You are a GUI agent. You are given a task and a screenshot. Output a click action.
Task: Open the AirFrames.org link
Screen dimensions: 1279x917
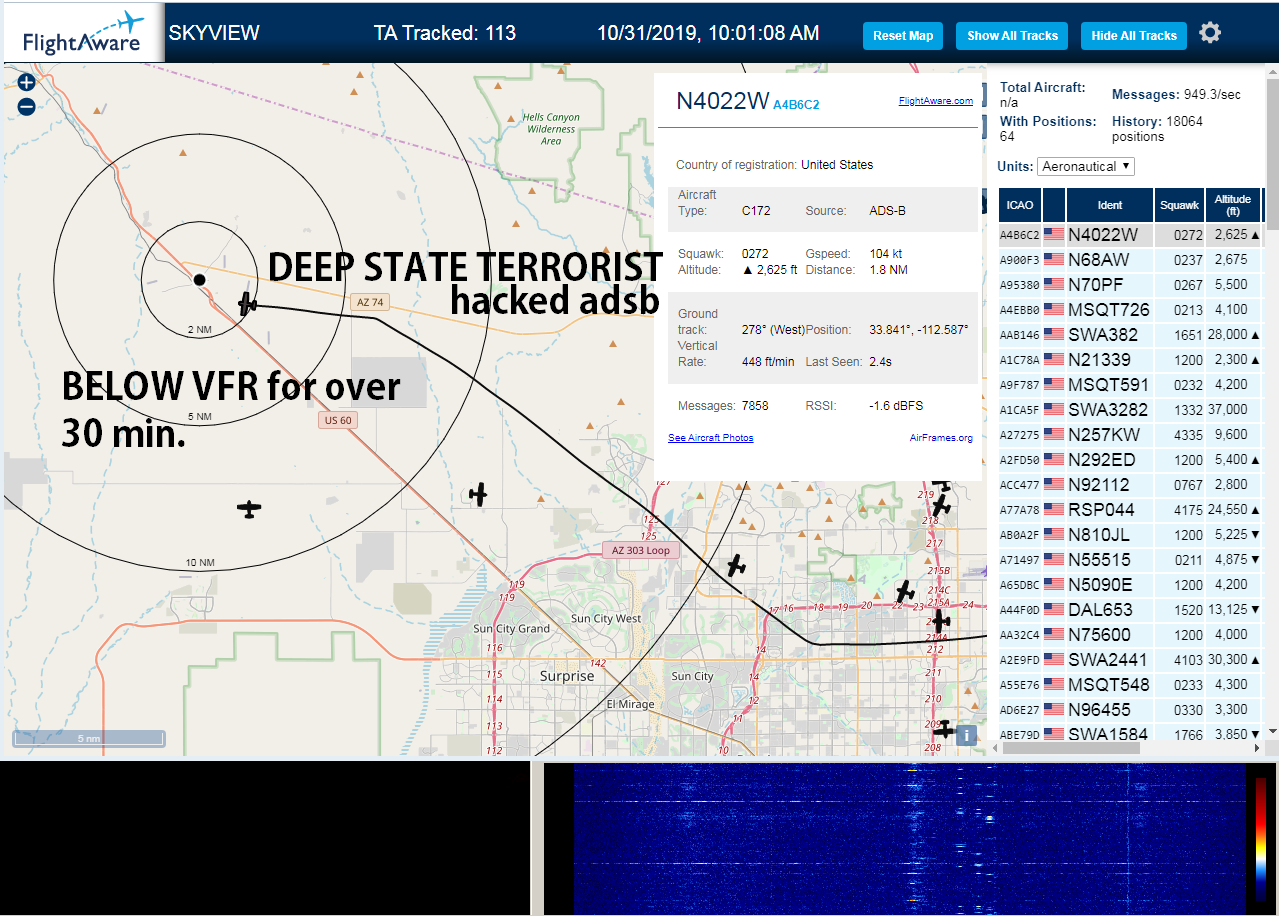click(941, 438)
